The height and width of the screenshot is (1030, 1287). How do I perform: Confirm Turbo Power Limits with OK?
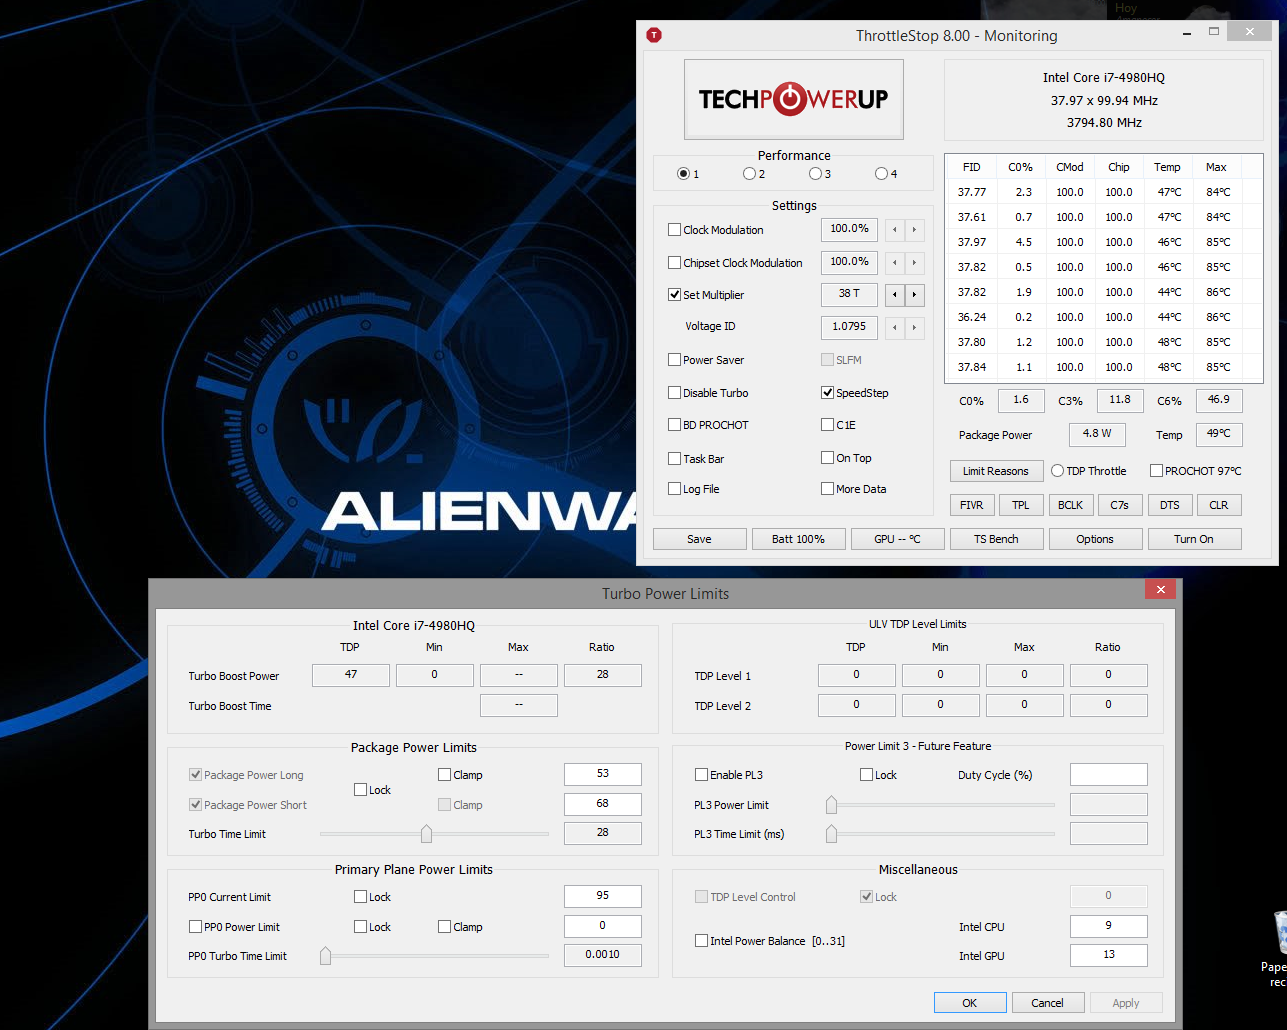[x=970, y=1003]
